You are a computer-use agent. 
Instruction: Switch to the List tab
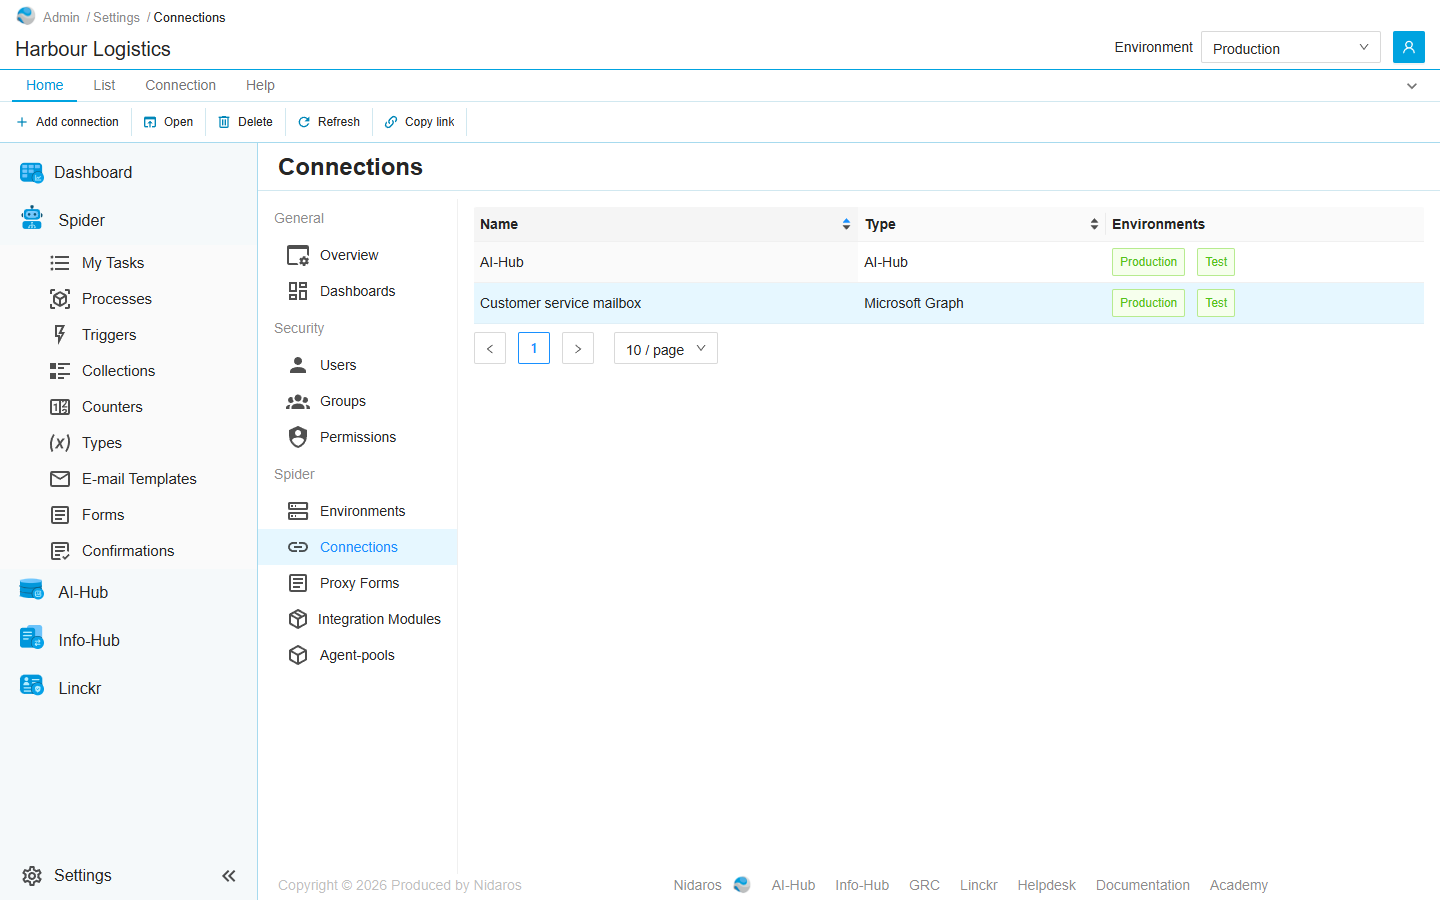click(104, 86)
